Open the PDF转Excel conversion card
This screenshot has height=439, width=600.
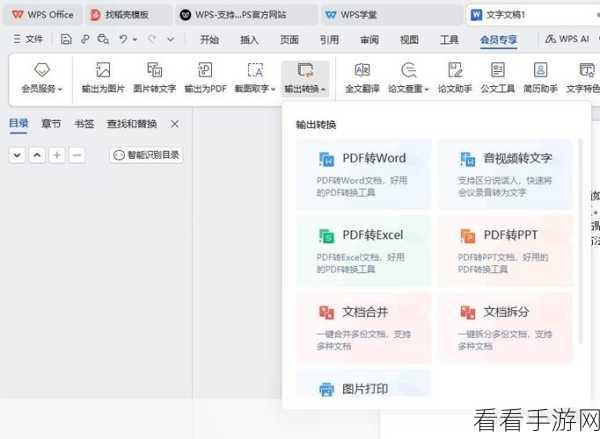(x=364, y=251)
